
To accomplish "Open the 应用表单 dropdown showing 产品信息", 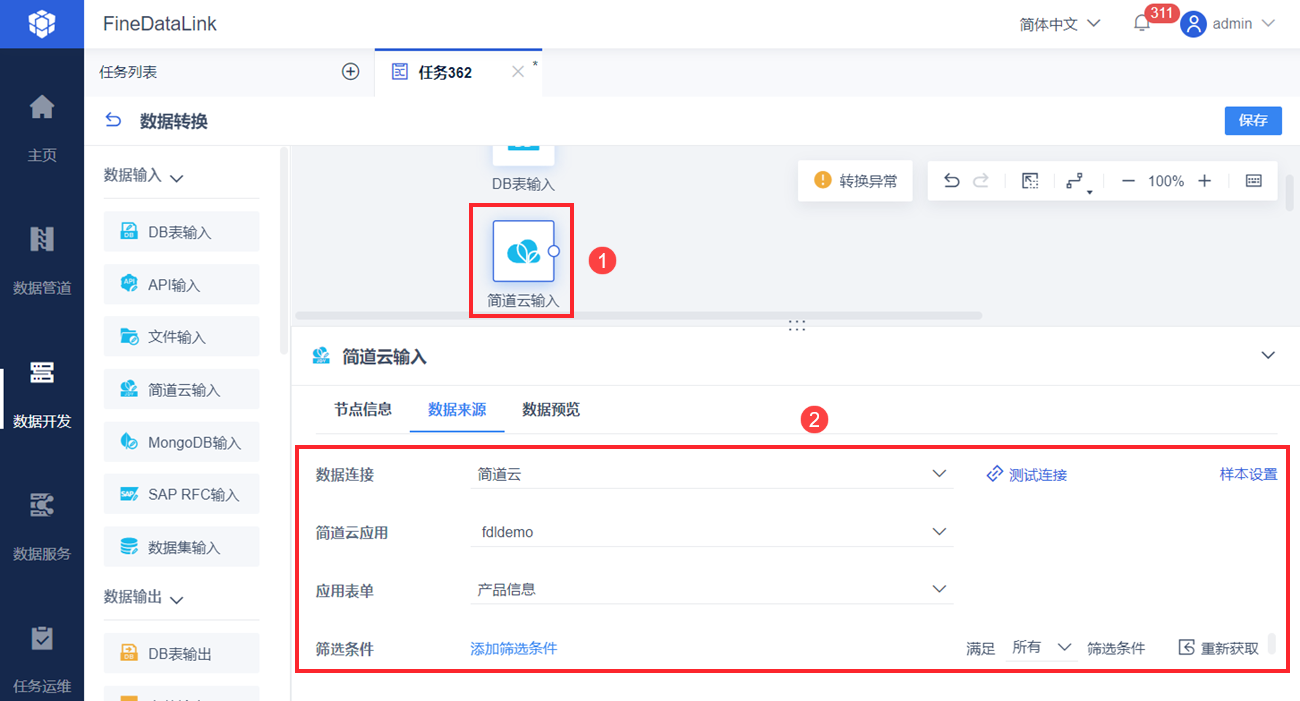I will click(x=712, y=589).
